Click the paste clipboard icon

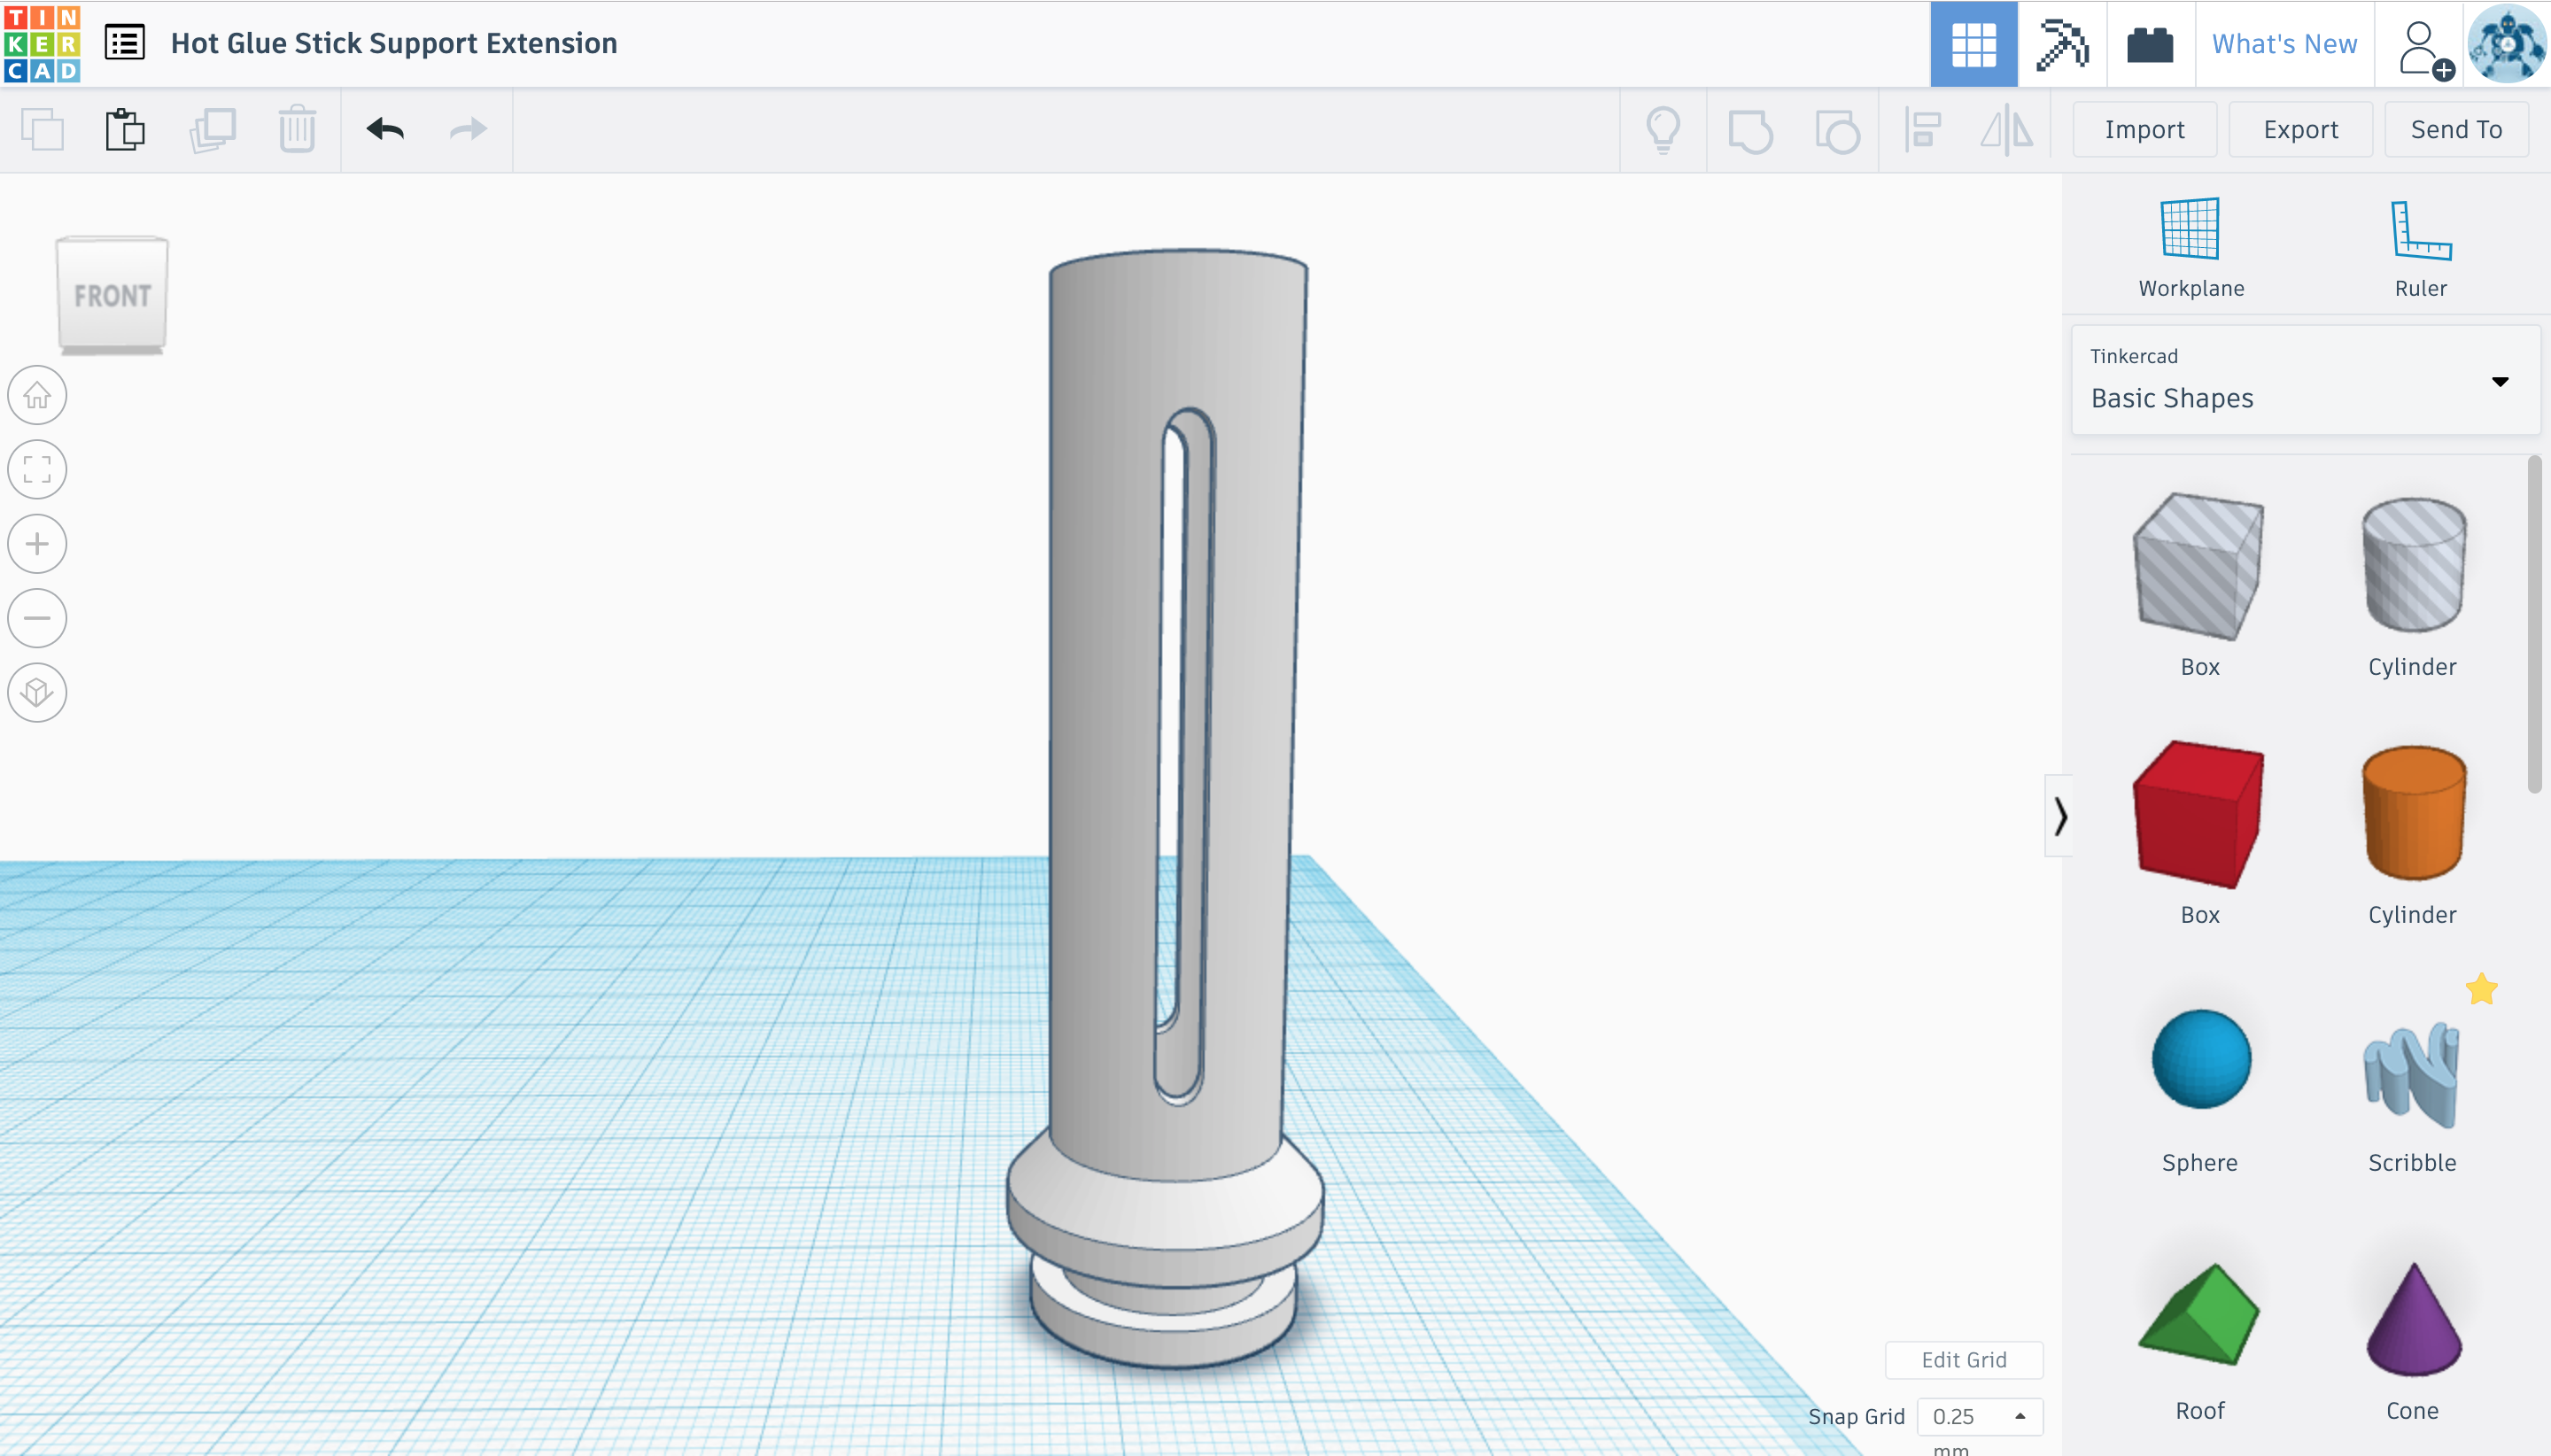(125, 129)
